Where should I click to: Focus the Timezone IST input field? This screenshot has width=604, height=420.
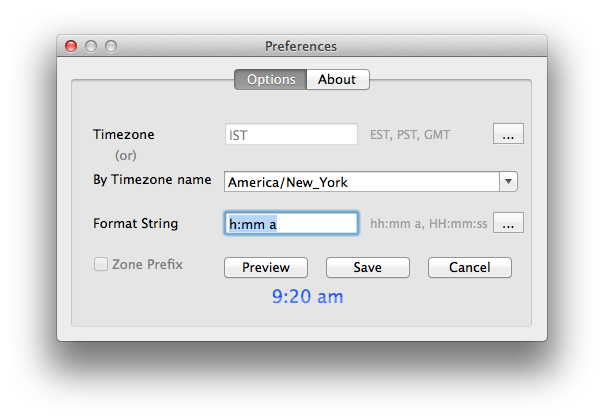(291, 134)
